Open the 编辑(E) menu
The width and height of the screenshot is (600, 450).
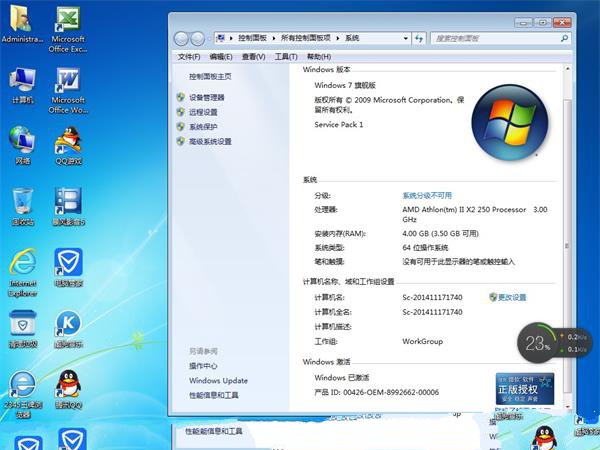tap(221, 57)
